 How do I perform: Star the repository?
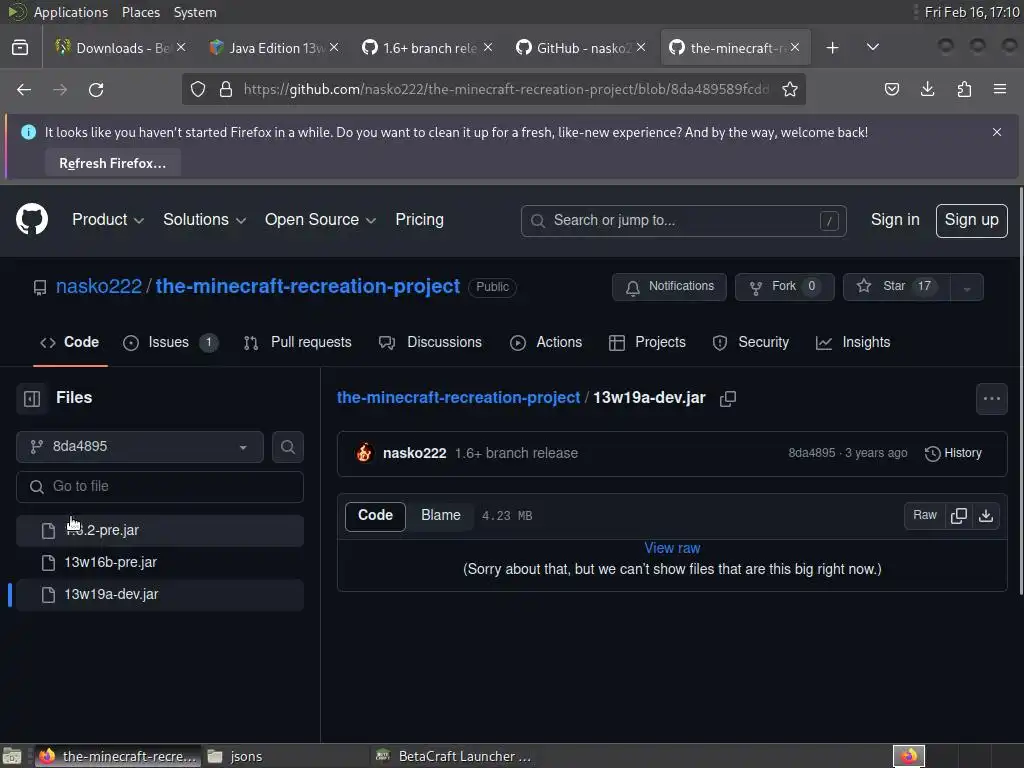(896, 287)
